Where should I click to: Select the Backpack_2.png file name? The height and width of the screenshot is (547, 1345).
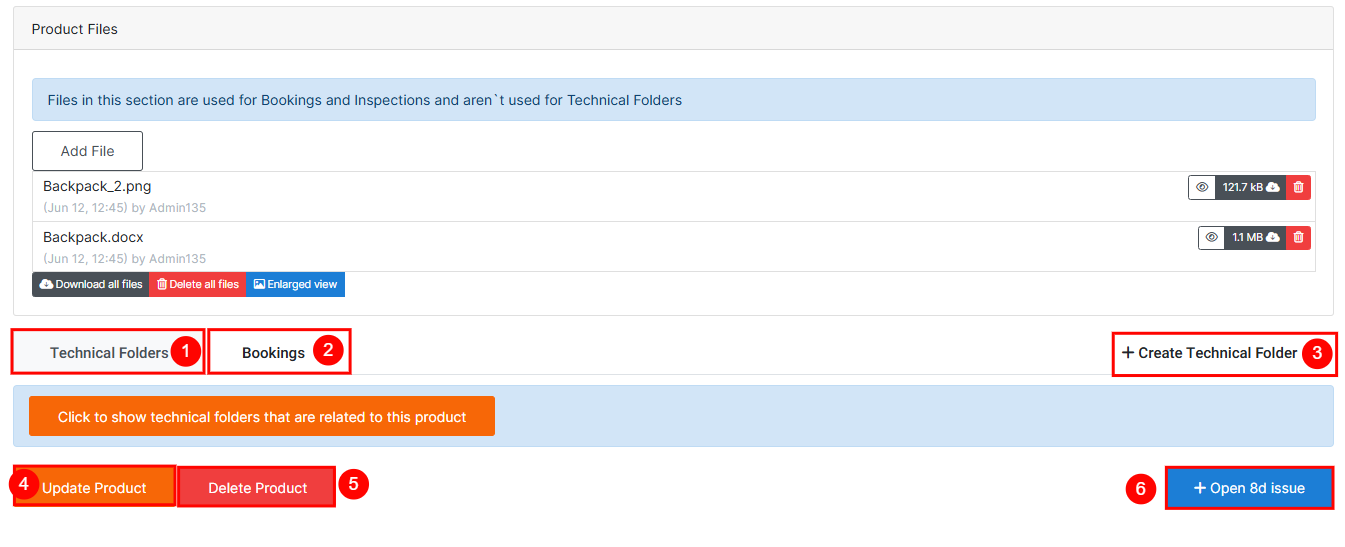click(x=97, y=186)
